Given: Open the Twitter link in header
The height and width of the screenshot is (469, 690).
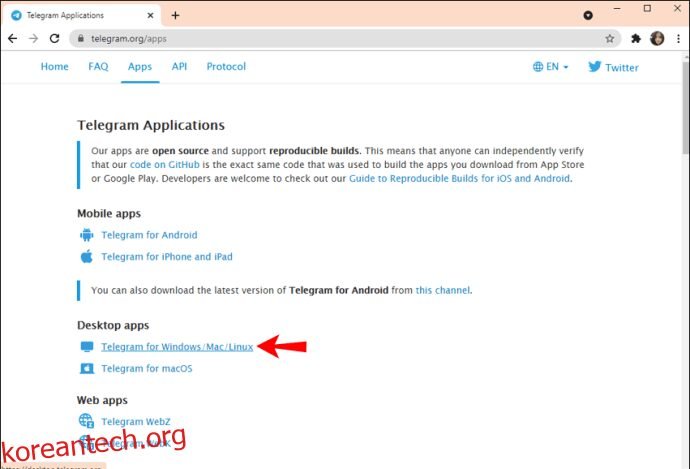Looking at the screenshot, I should click(613, 67).
